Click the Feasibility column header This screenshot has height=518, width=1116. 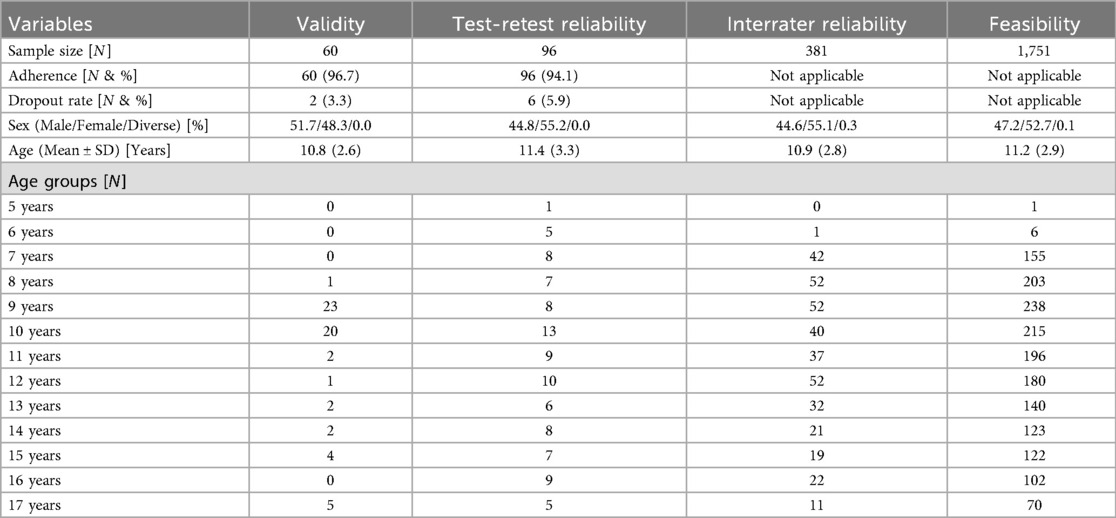pyautogui.click(x=1034, y=23)
